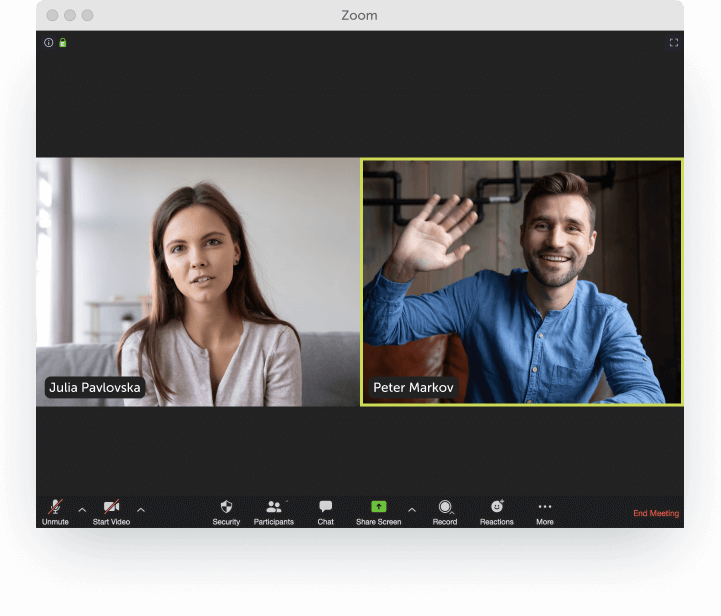
Task: Start recording with the Record button
Action: tap(445, 512)
